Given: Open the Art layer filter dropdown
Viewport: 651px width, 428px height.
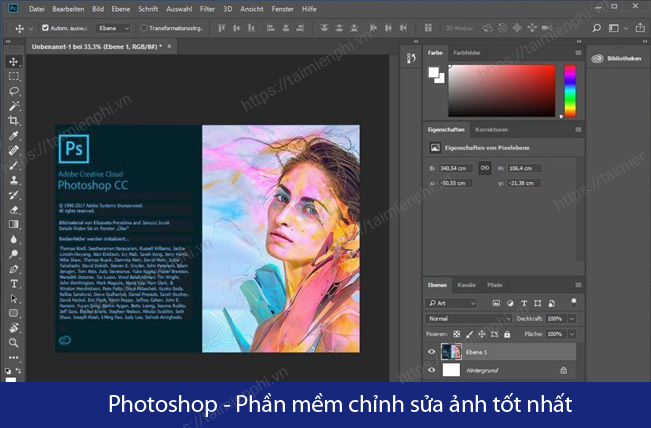Looking at the screenshot, I should click(x=451, y=303).
